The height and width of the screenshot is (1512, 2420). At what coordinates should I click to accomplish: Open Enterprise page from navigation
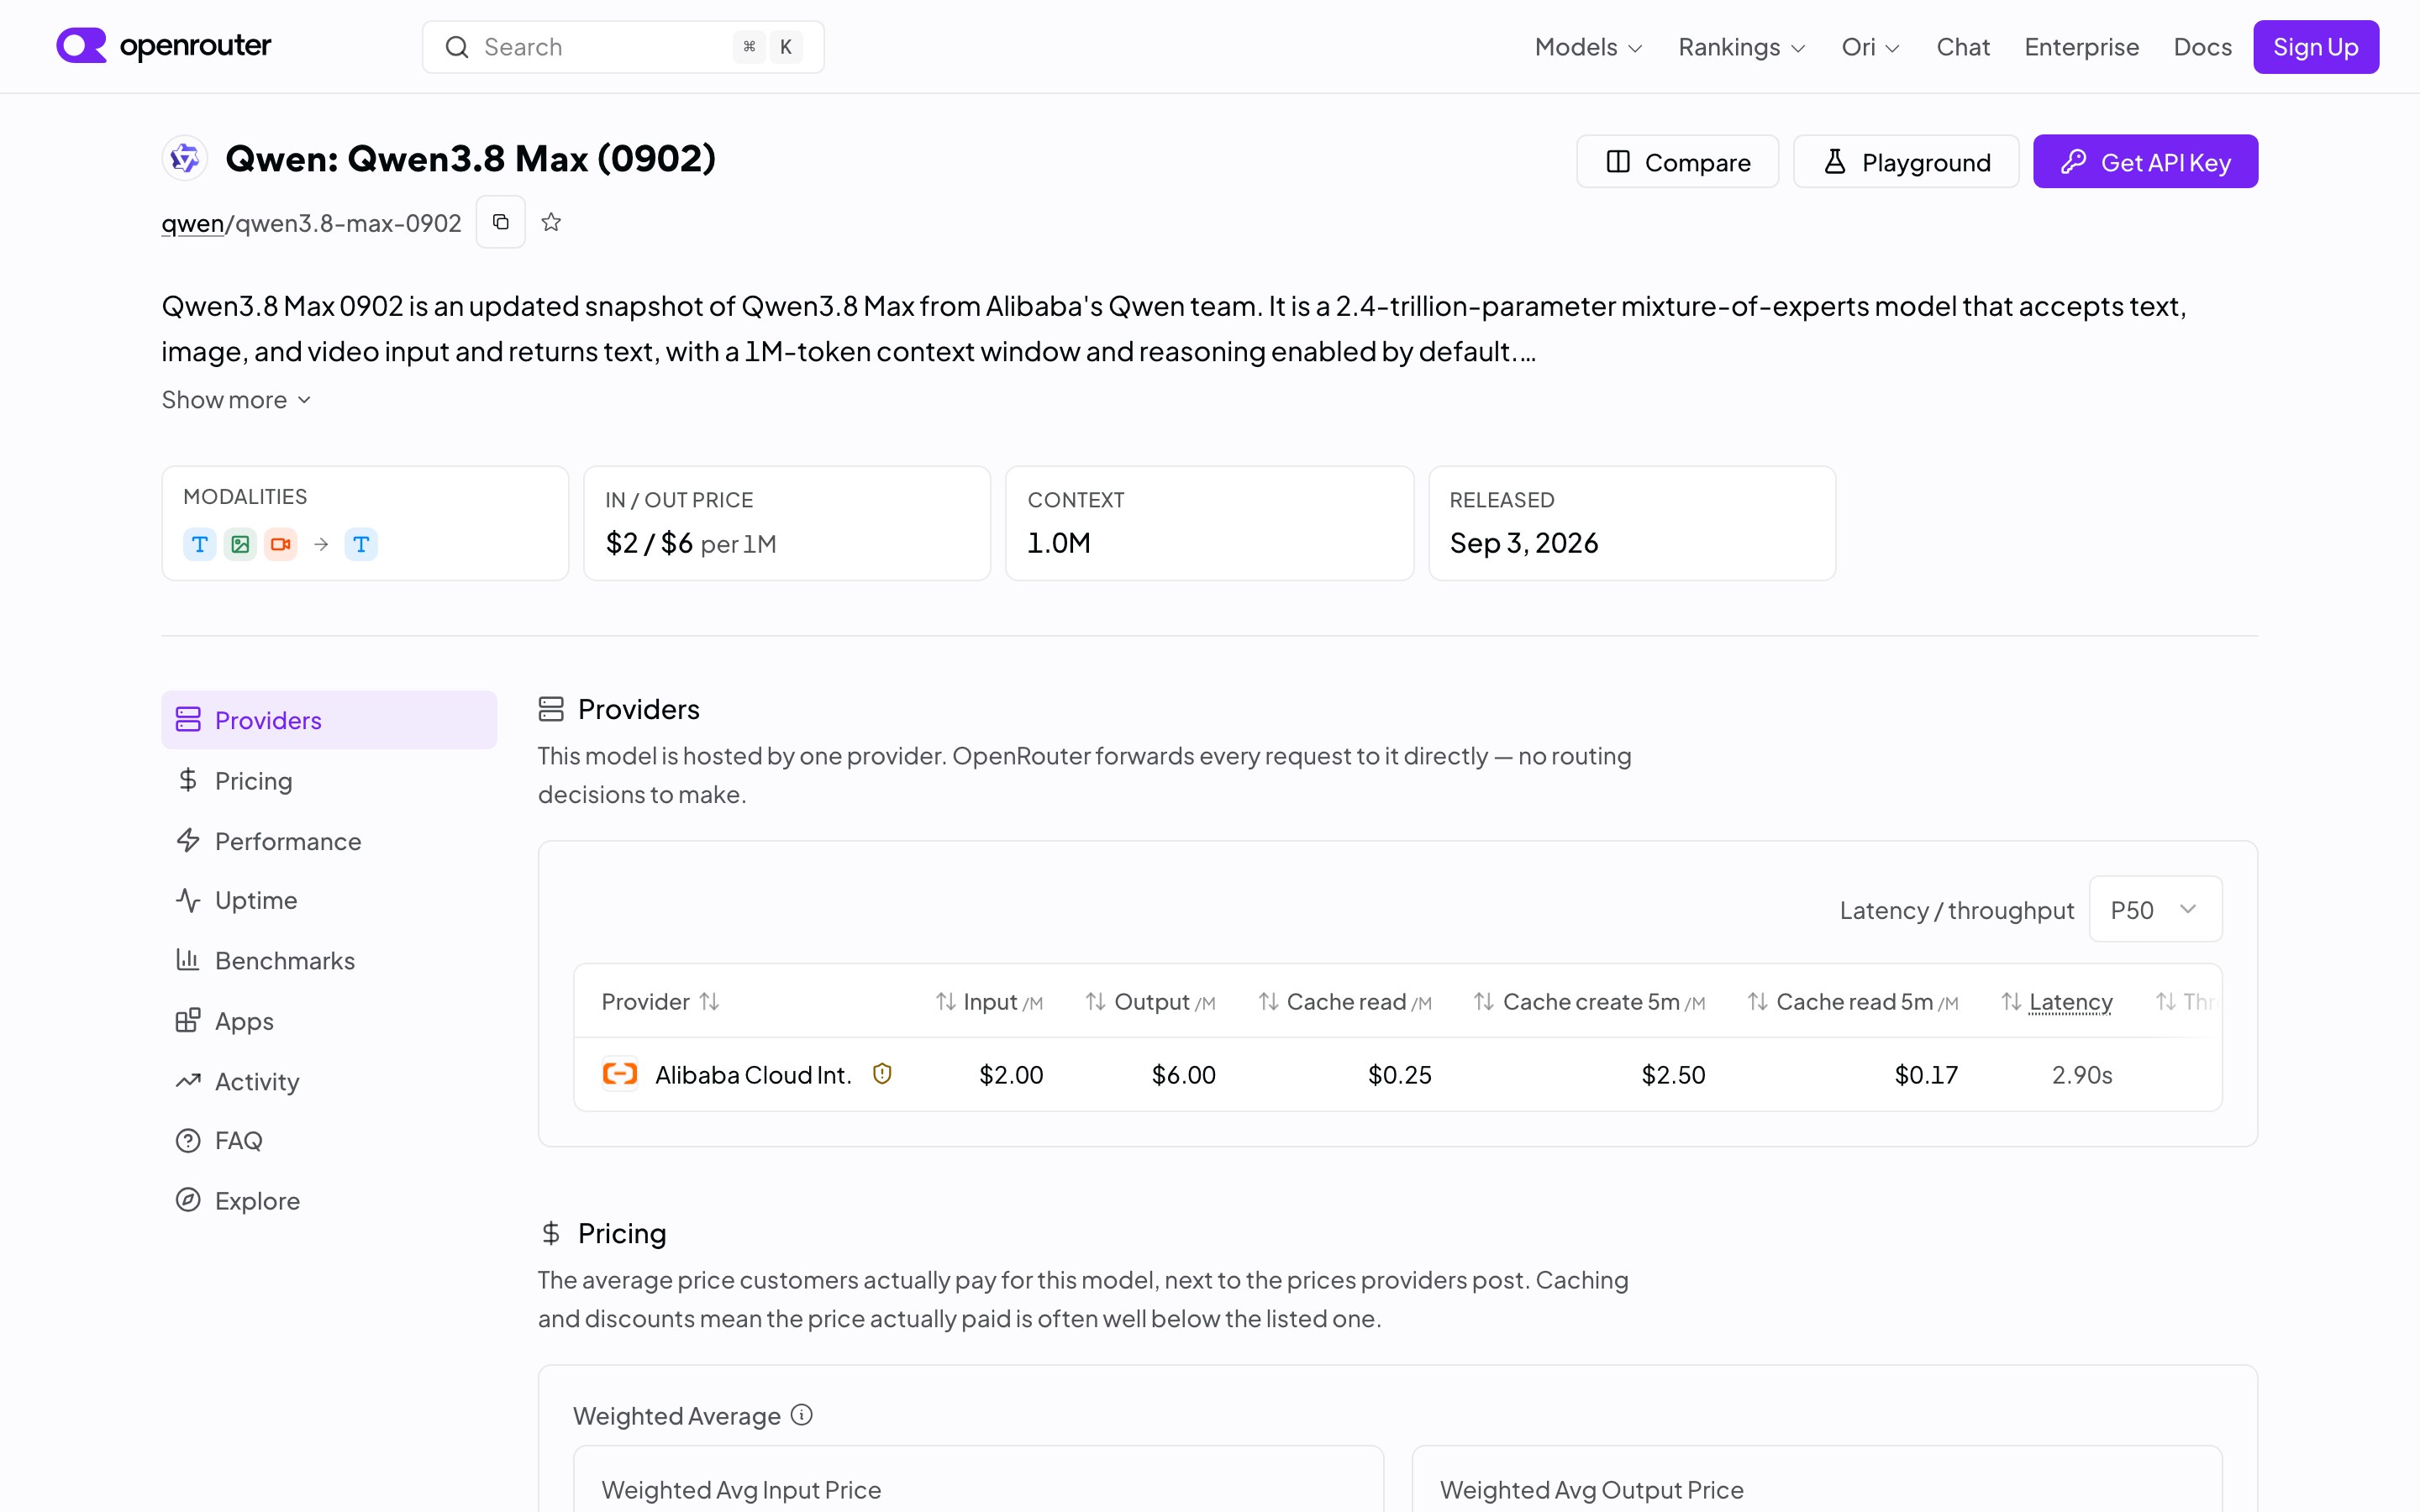(2081, 47)
